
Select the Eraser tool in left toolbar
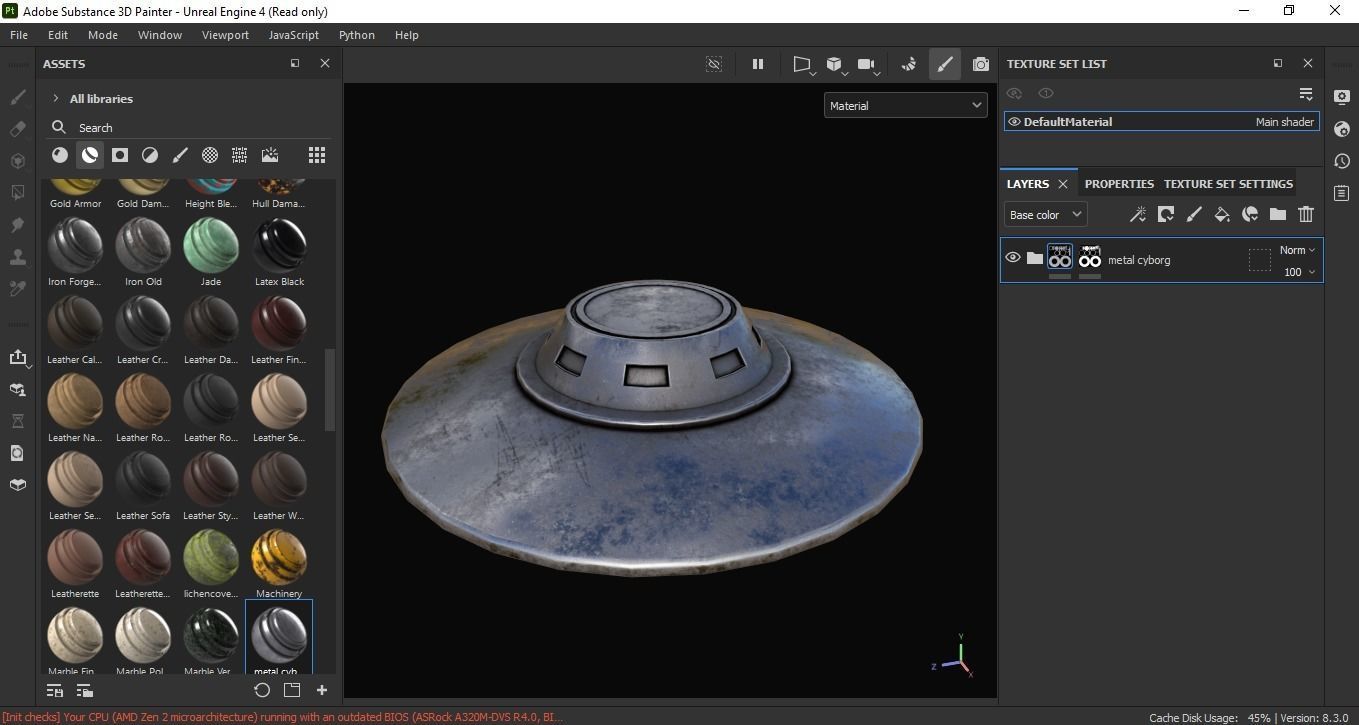point(17,129)
